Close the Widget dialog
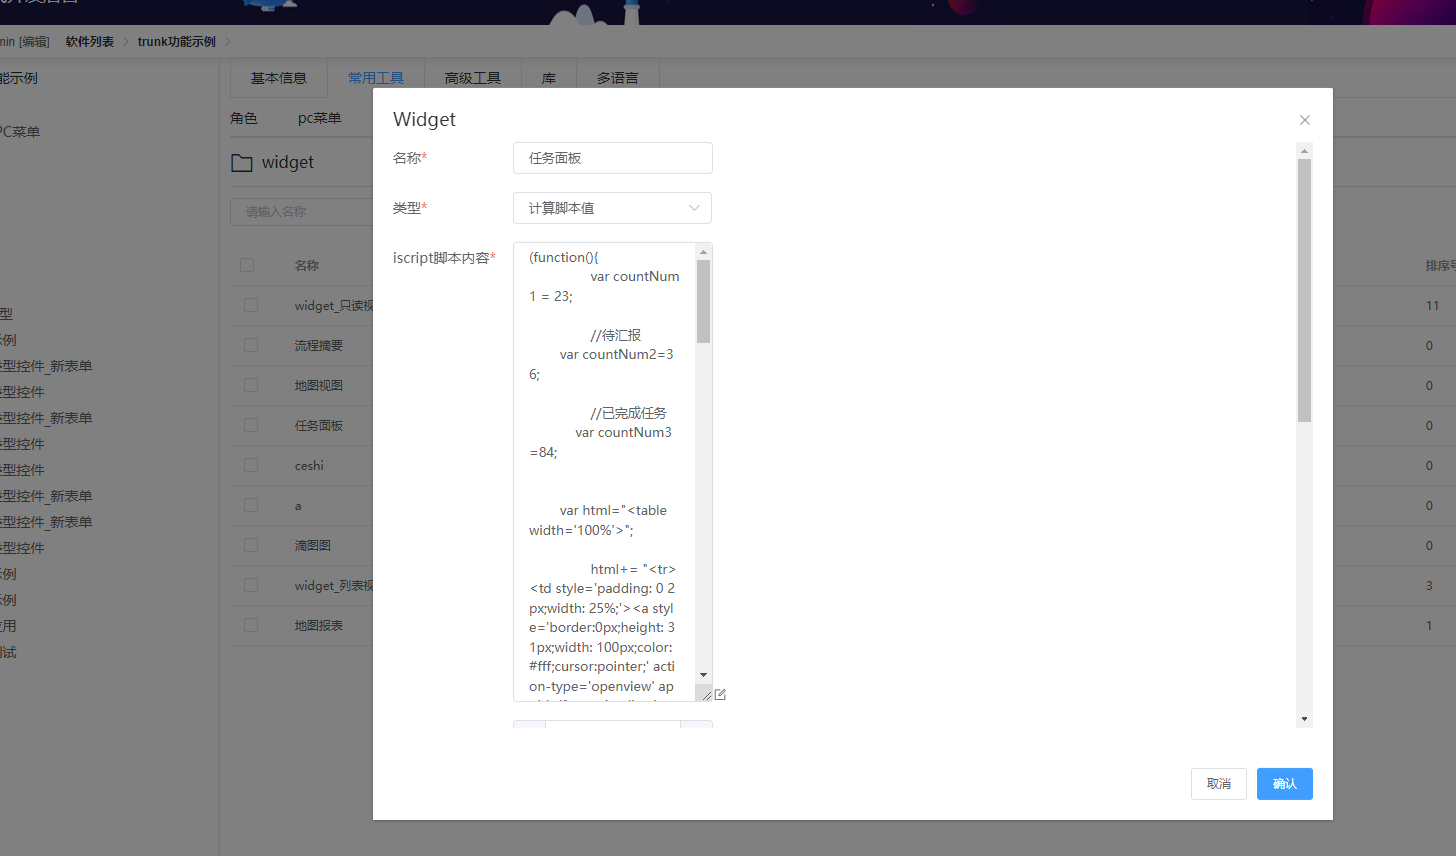The height and width of the screenshot is (856, 1456). pos(1304,120)
